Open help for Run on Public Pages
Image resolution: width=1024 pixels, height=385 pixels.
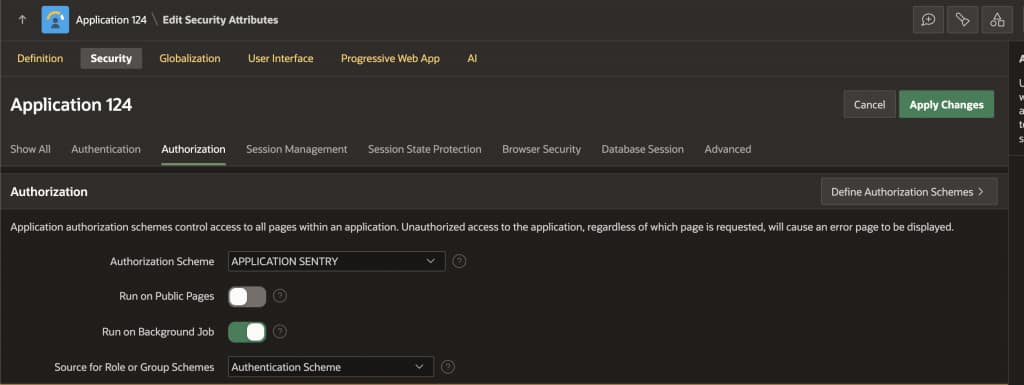(280, 296)
